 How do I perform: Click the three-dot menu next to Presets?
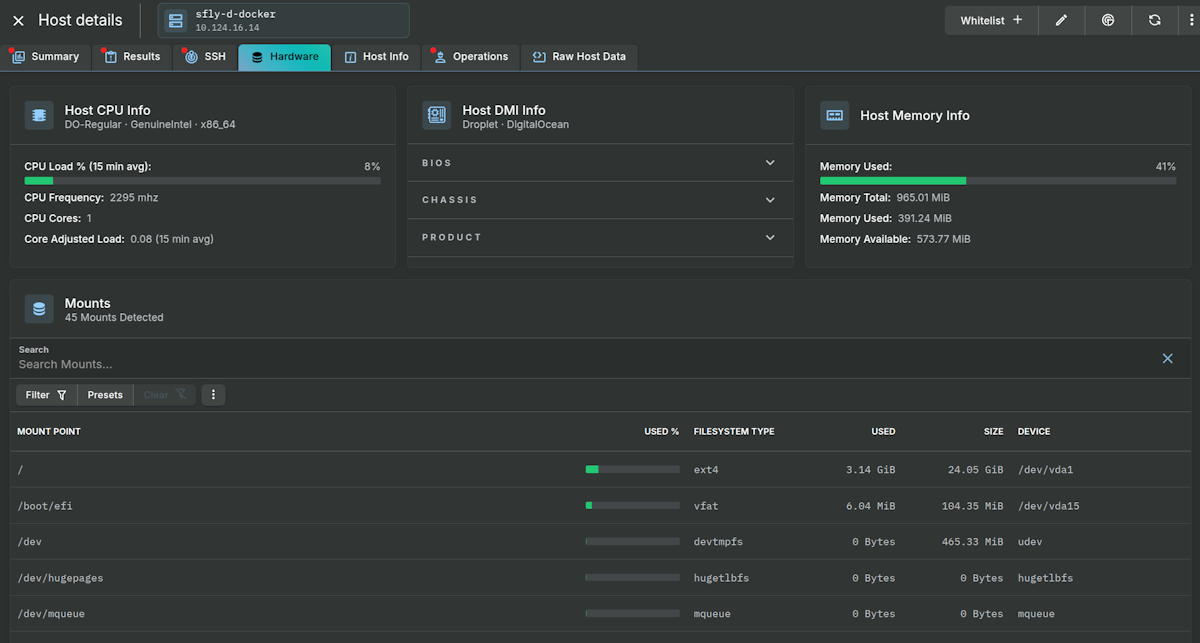tap(213, 394)
